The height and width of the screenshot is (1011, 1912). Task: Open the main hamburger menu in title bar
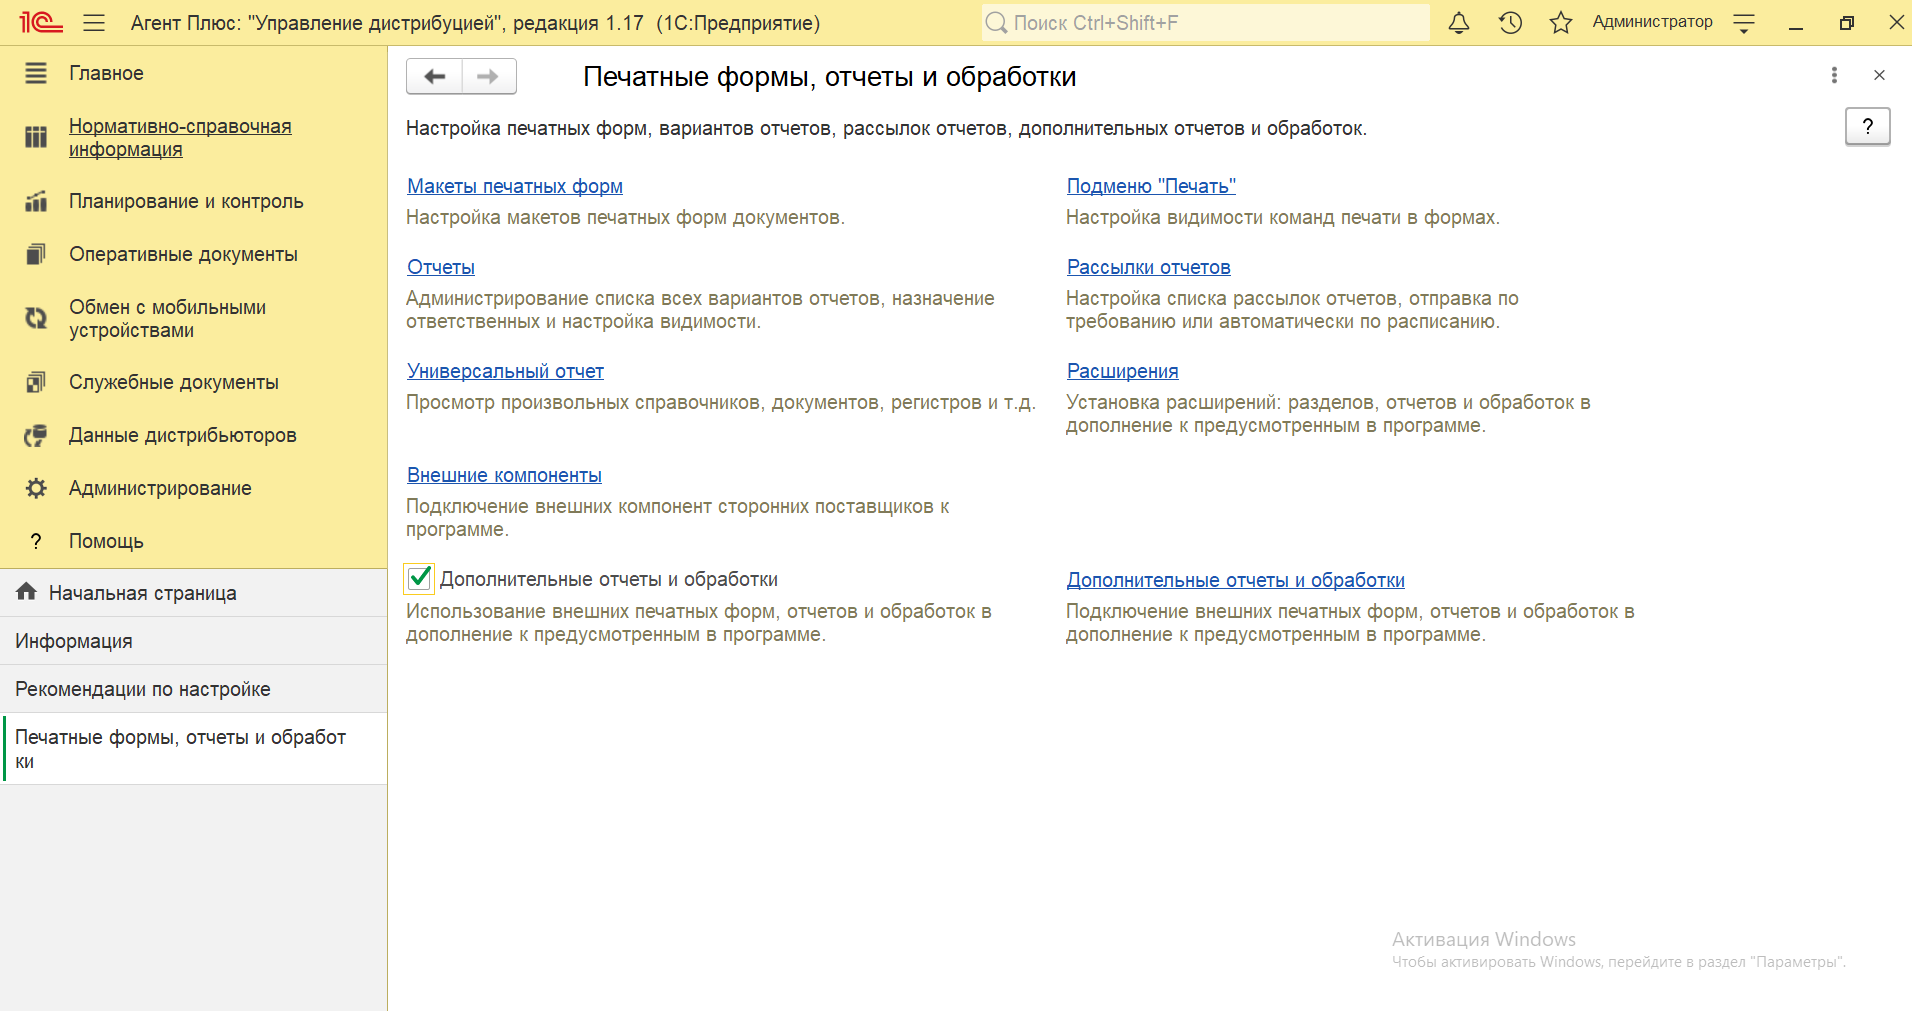click(x=94, y=23)
